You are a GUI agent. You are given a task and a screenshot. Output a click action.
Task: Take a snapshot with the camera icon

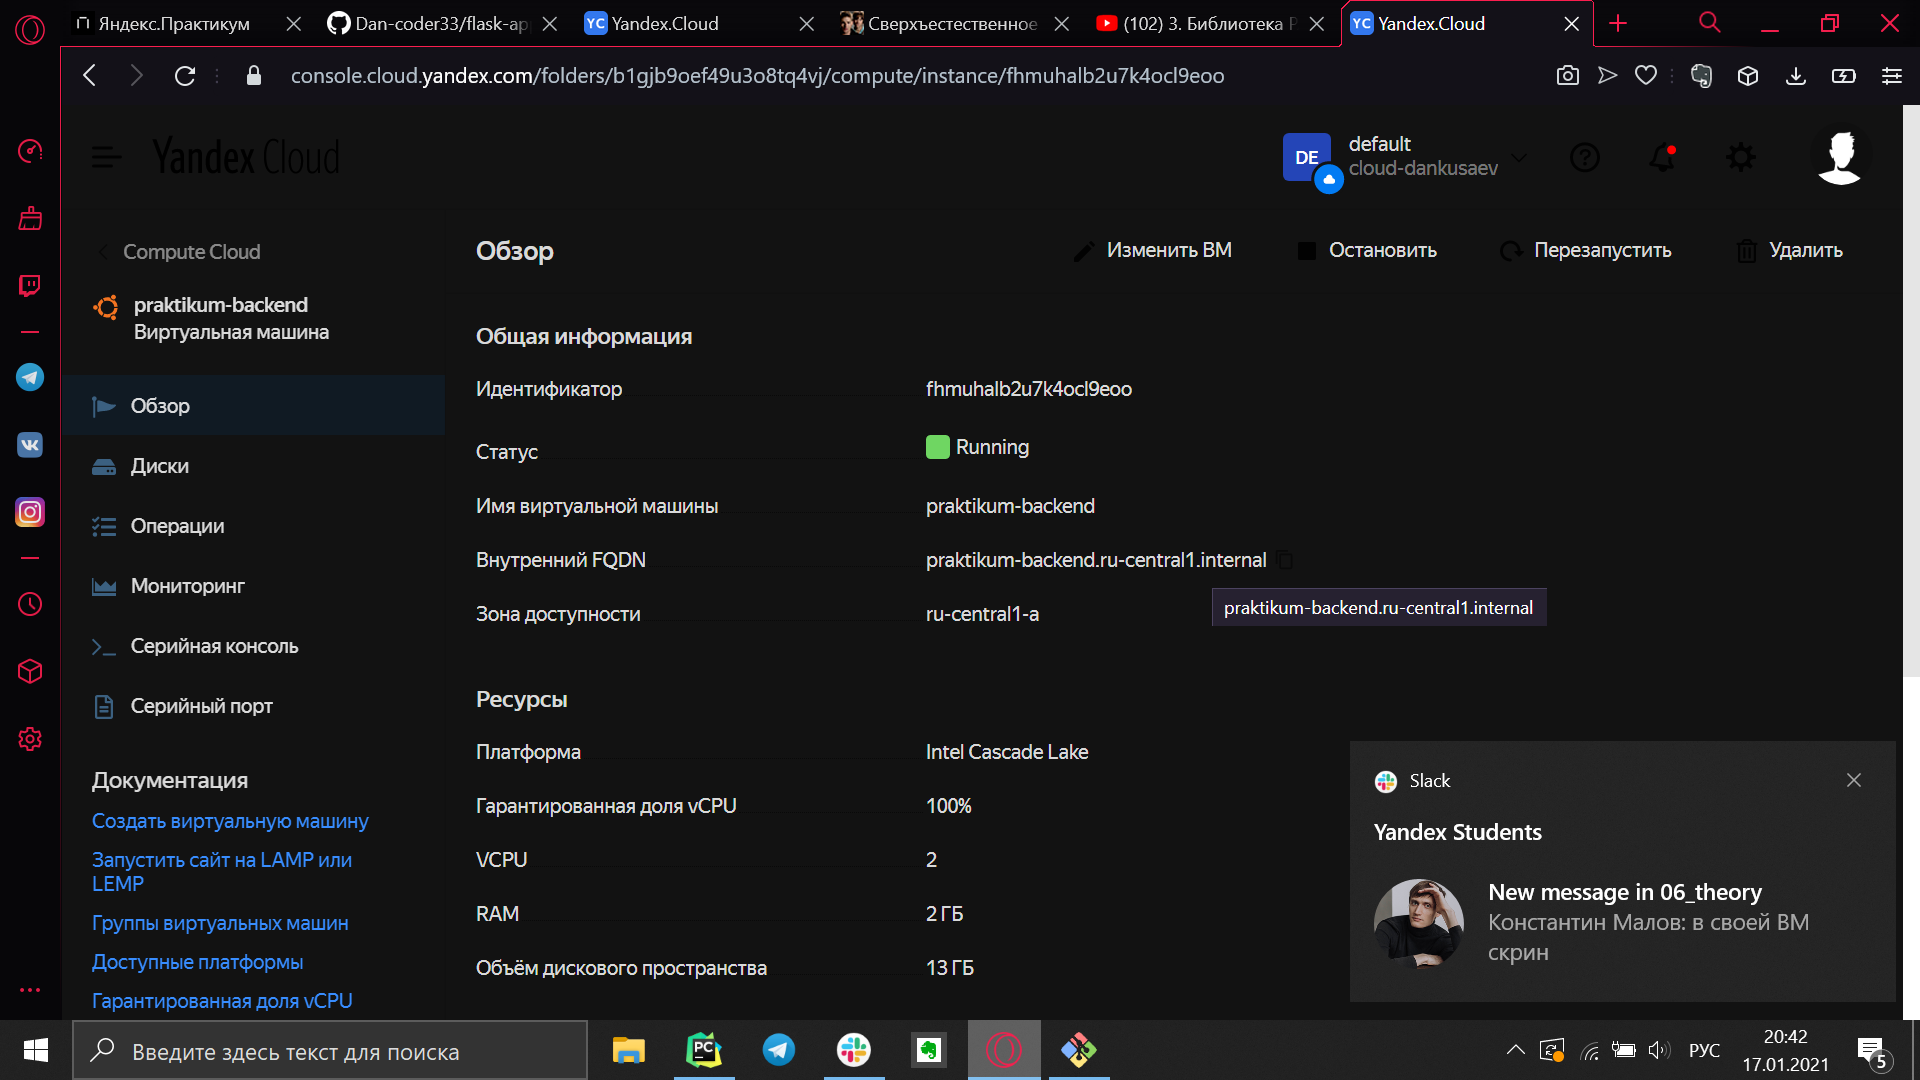[x=1568, y=75]
